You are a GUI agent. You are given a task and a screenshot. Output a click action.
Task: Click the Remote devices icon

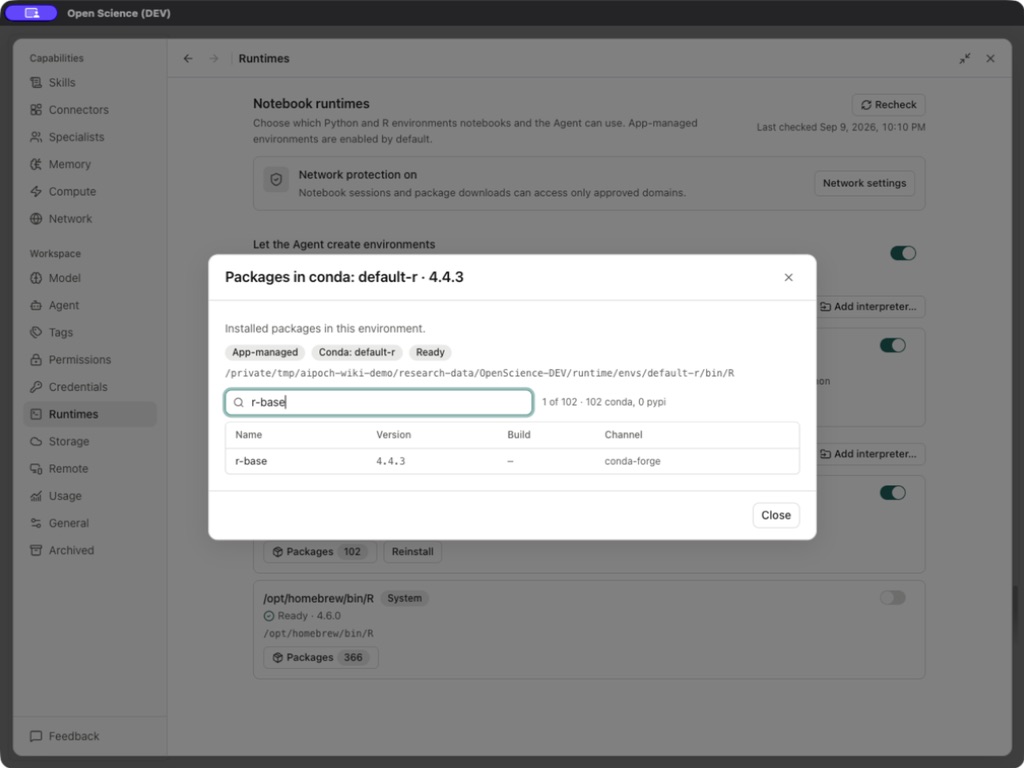click(36, 469)
